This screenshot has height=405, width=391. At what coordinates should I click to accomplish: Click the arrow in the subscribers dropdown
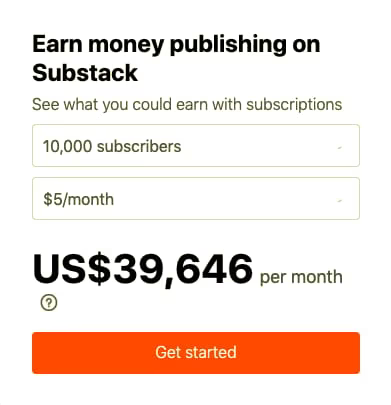tap(339, 147)
